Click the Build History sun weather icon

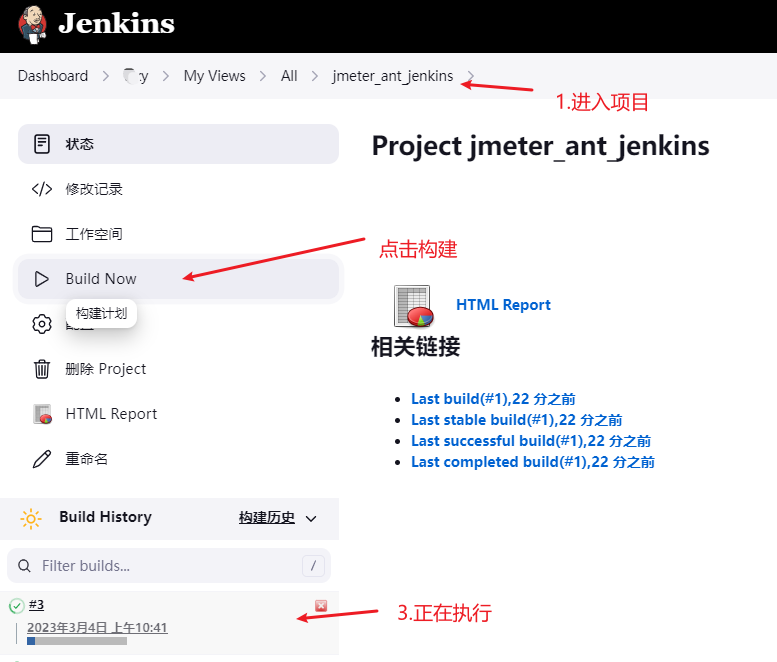[x=31, y=519]
